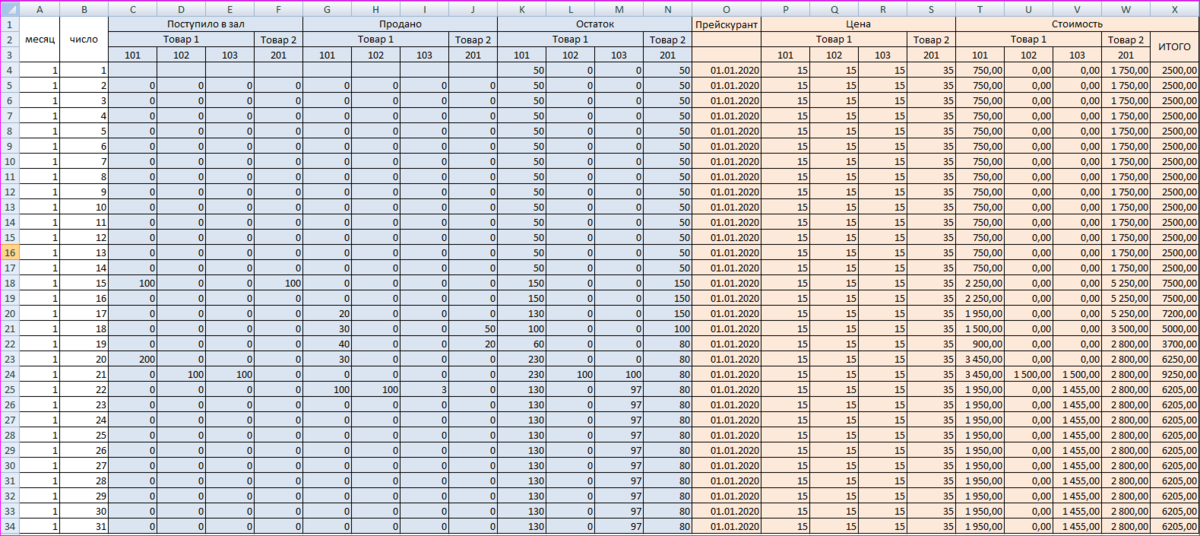Click the total cell showing 9250,00
The height and width of the screenshot is (536, 1200).
coord(1174,375)
